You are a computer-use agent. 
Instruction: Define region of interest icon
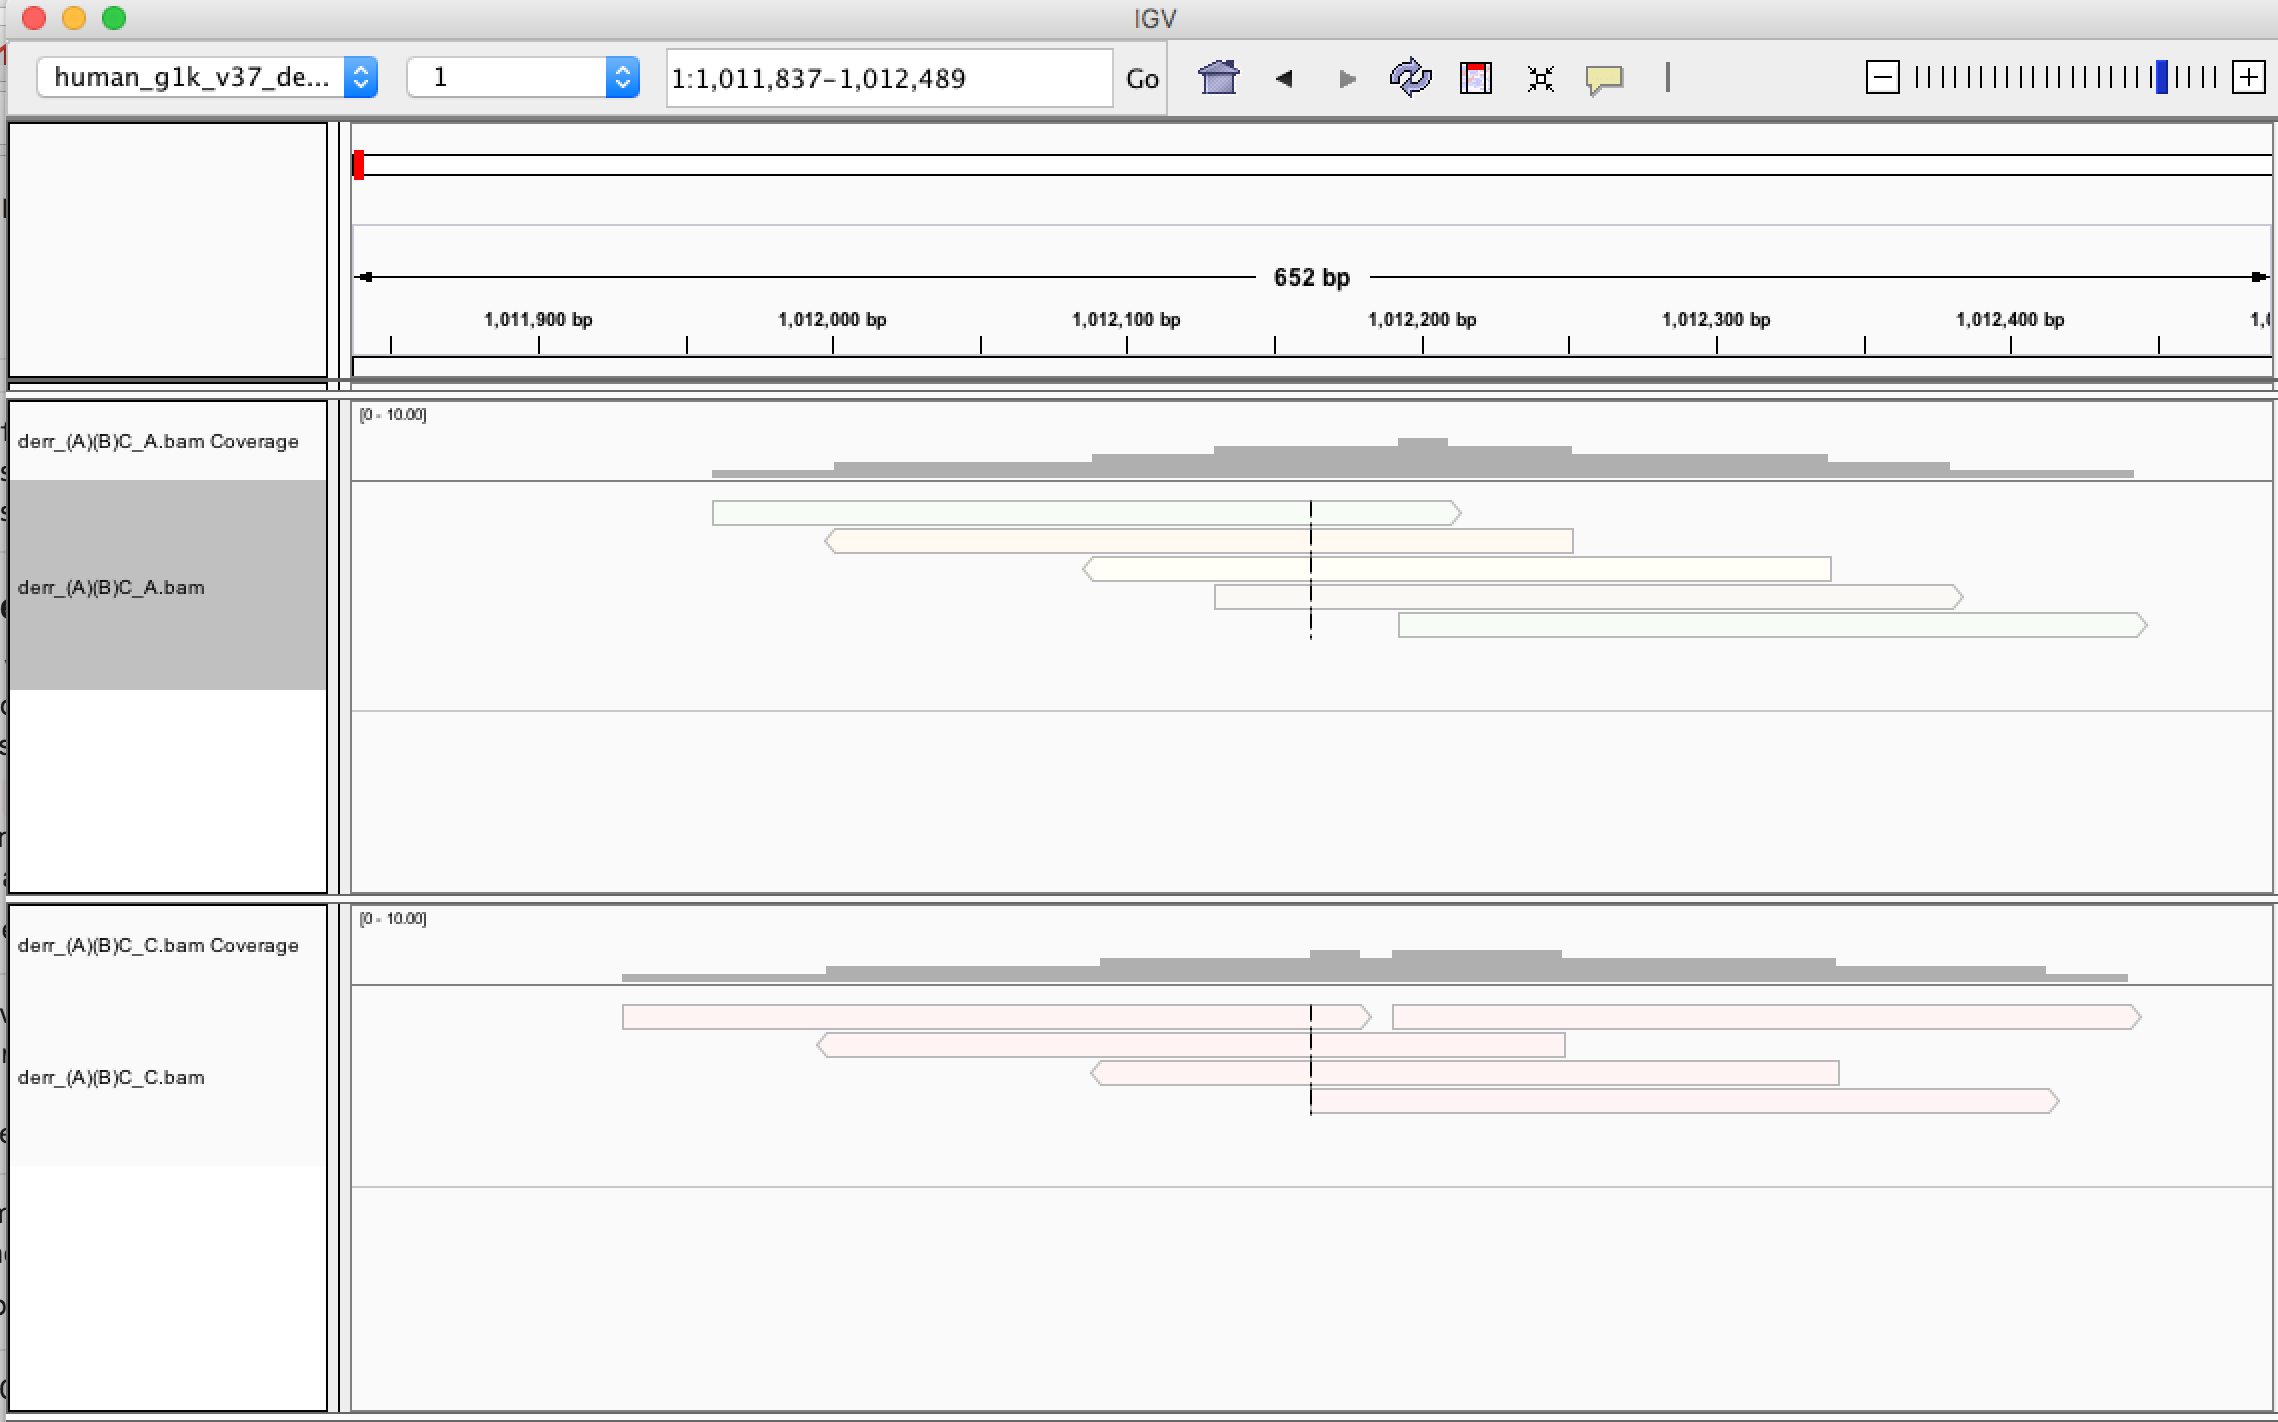[x=1476, y=77]
